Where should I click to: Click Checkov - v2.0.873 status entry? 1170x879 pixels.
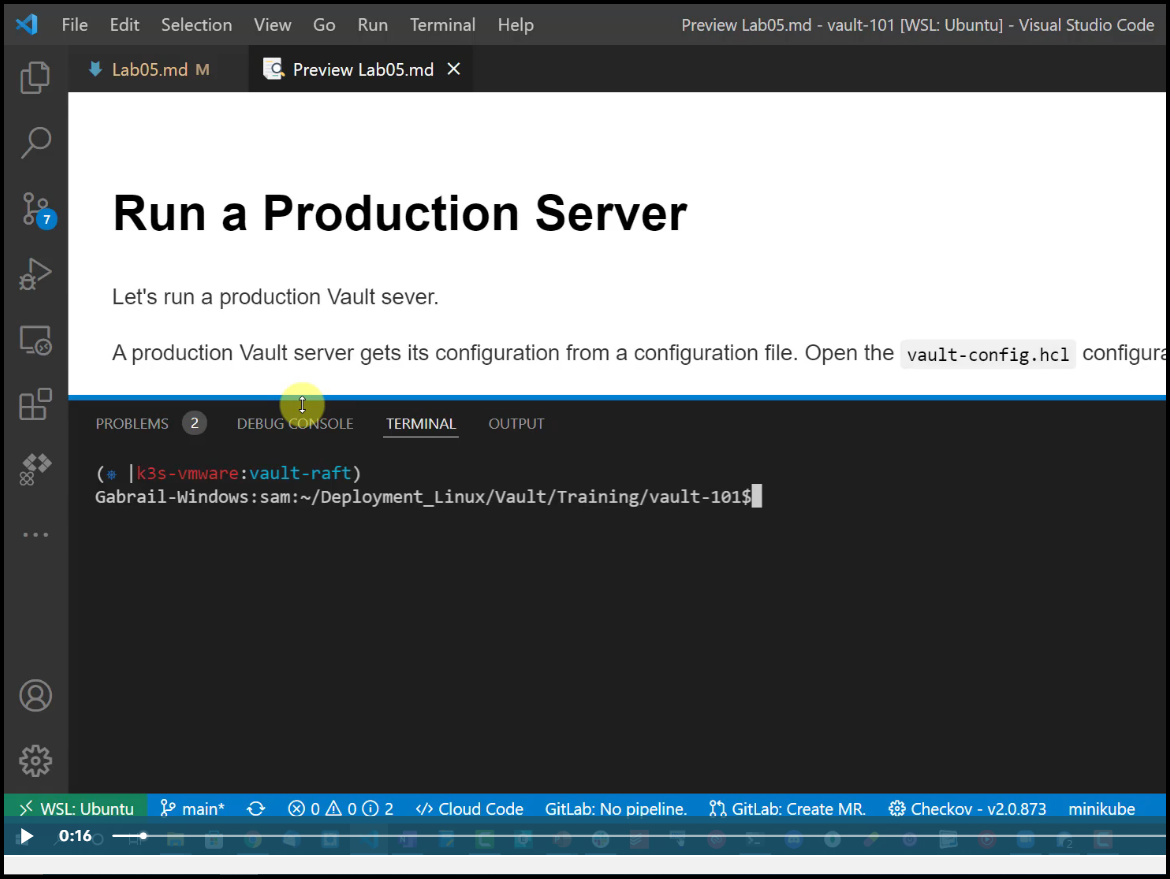tap(967, 809)
